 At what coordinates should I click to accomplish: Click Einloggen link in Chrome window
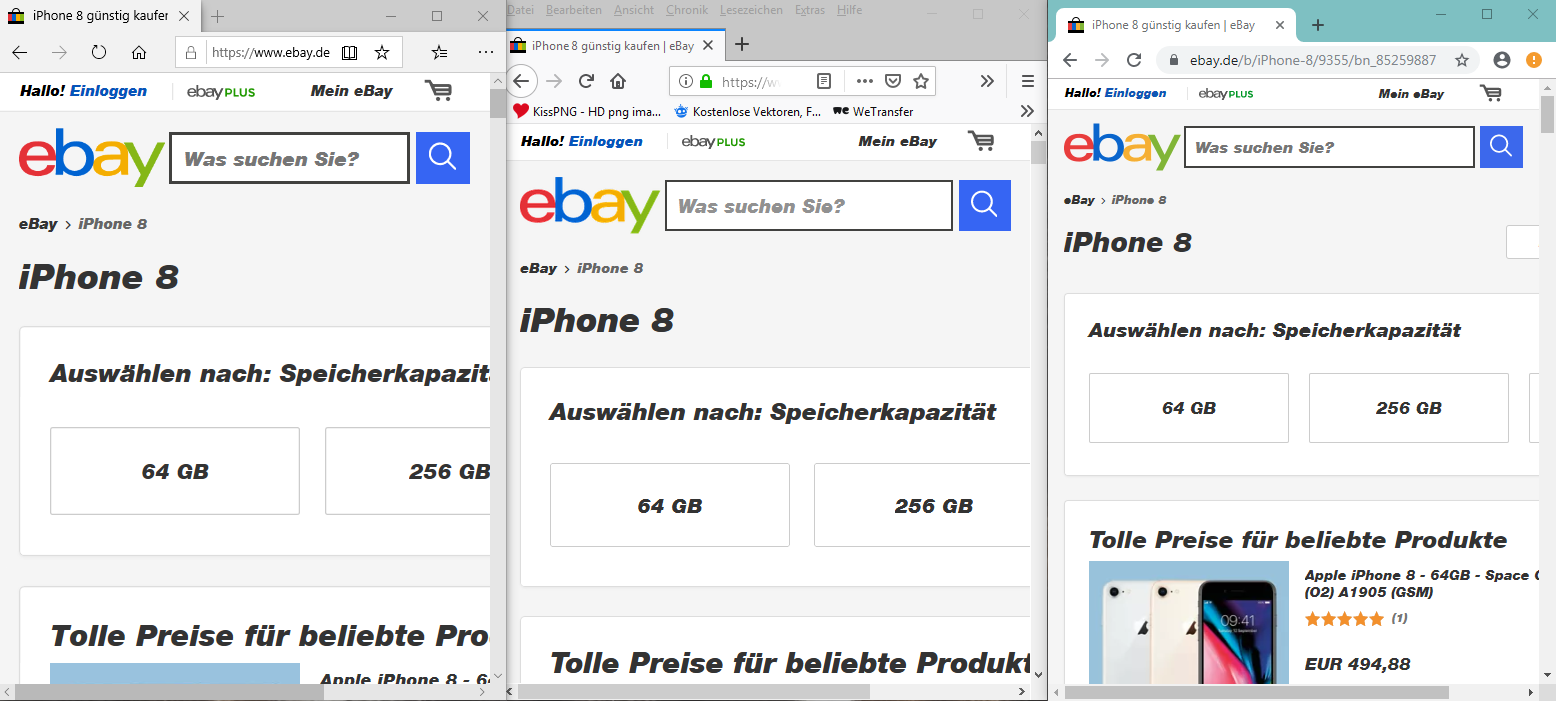1135,93
